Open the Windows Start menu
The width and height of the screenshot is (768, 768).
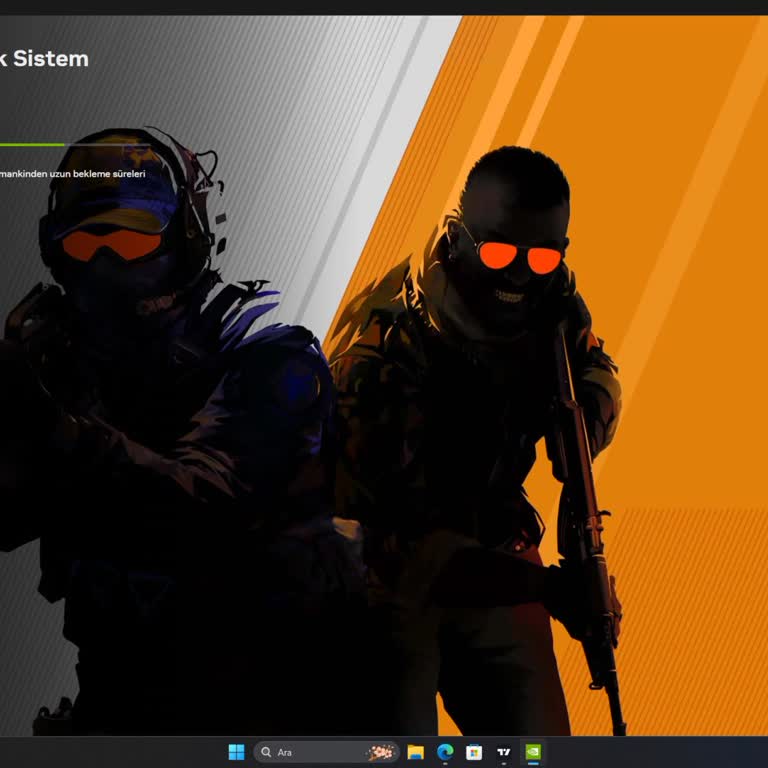tap(236, 752)
